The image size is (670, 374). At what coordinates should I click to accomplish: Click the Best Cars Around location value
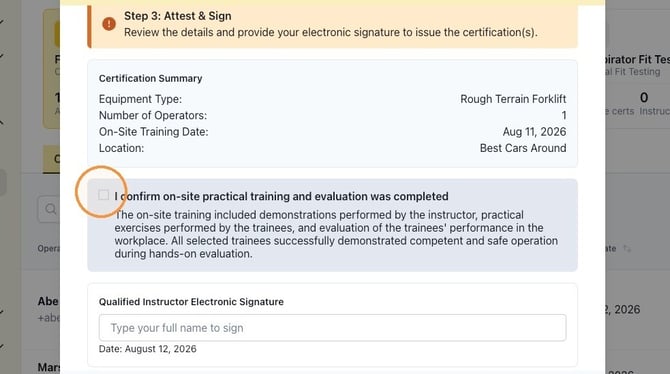(523, 148)
